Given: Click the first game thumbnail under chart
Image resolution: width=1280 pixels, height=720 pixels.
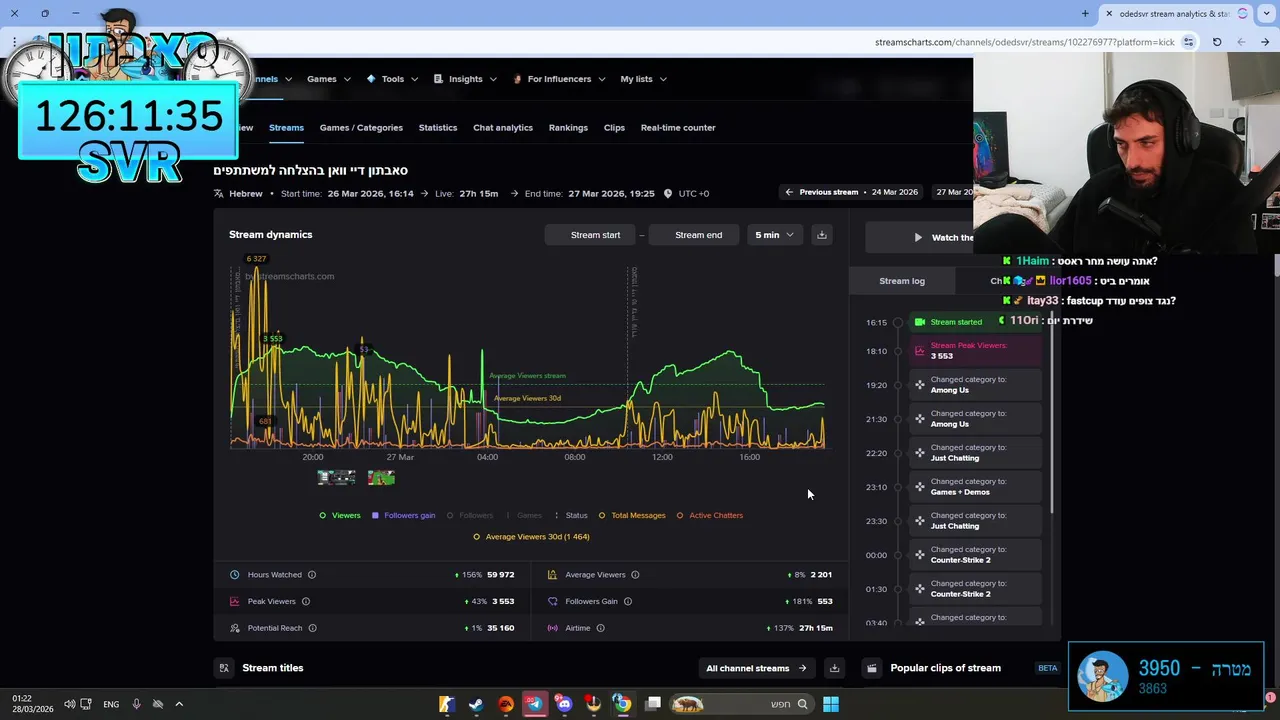Looking at the screenshot, I should coord(336,478).
